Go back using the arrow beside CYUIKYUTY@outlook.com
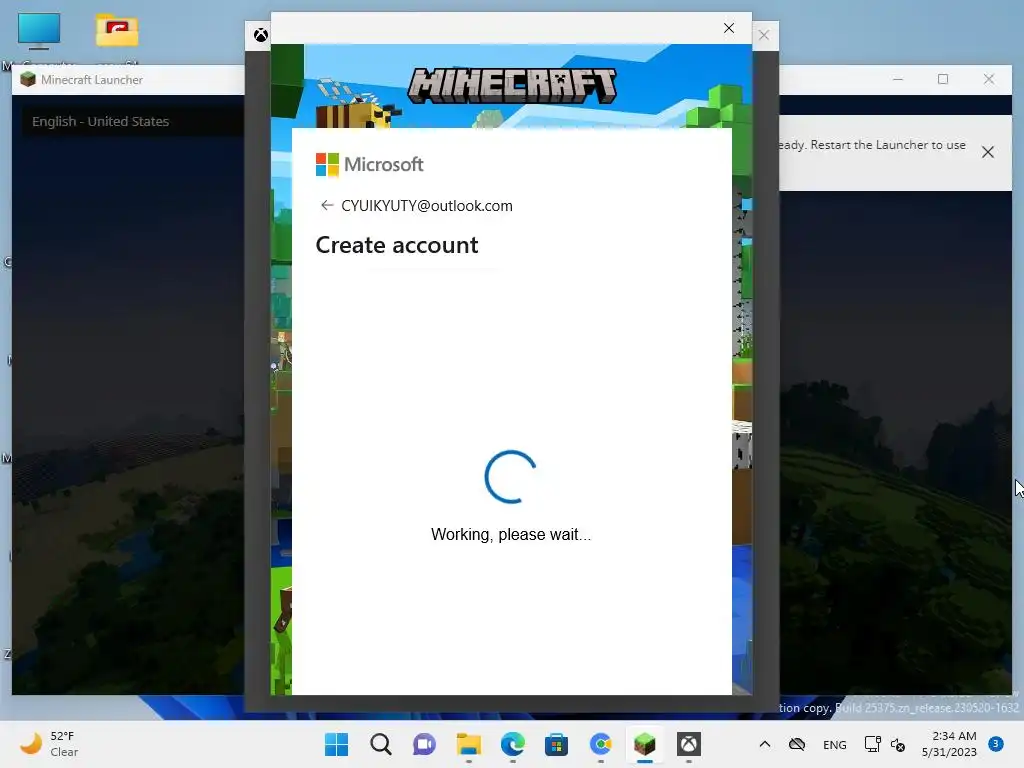Image resolution: width=1024 pixels, height=768 pixels. (x=327, y=206)
